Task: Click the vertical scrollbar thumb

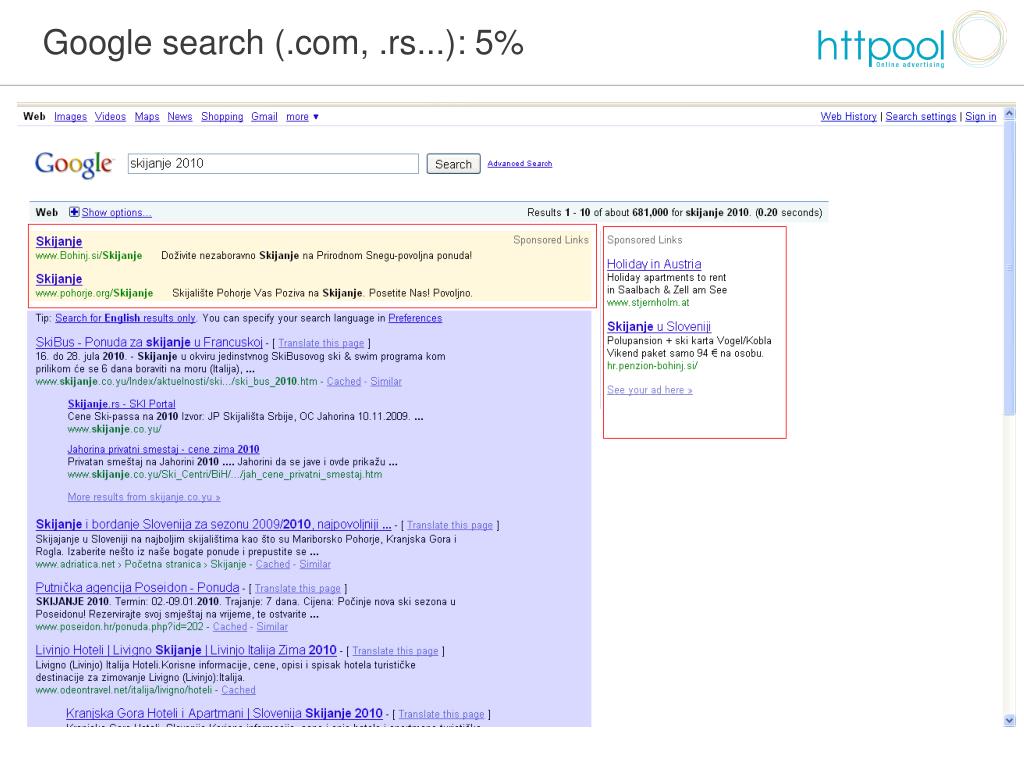Action: coord(1009,268)
